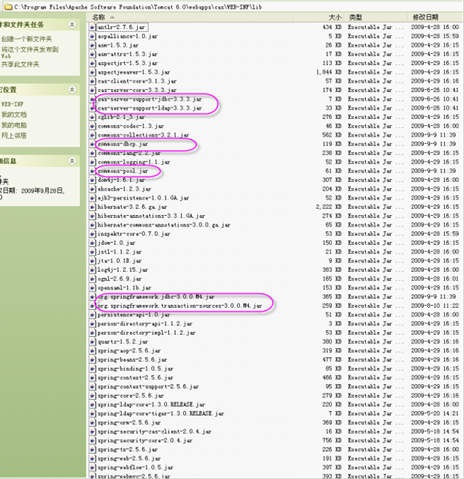This screenshot has width=464, height=479.
Task: Select spring-context-support-2.5.6.jar file name
Action: (148, 387)
